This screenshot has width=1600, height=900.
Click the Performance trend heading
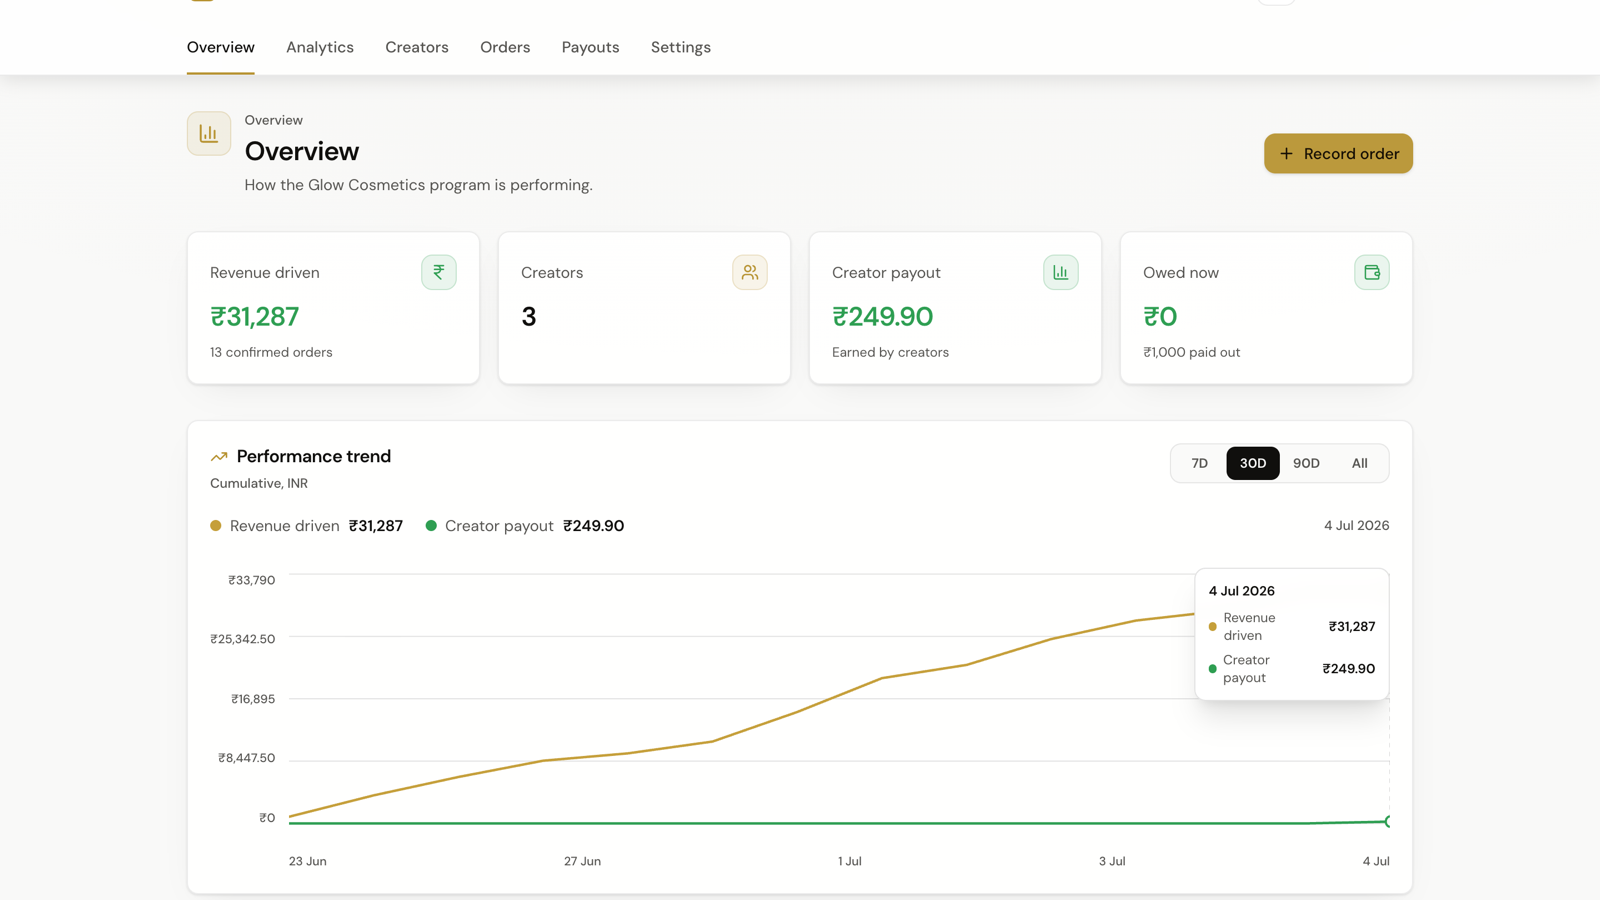pos(314,456)
